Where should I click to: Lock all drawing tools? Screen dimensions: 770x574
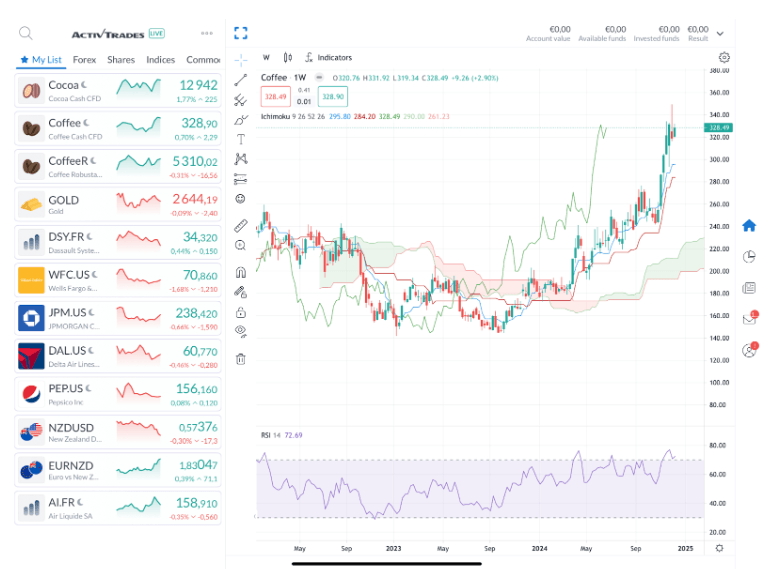pyautogui.click(x=241, y=312)
